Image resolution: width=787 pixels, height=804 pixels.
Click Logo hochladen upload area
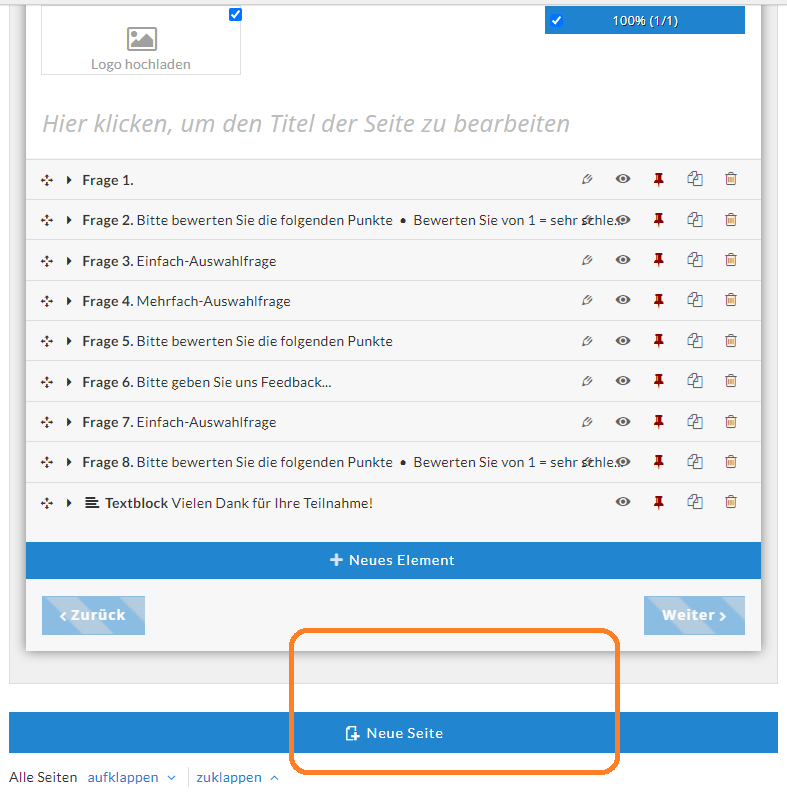coord(141,41)
